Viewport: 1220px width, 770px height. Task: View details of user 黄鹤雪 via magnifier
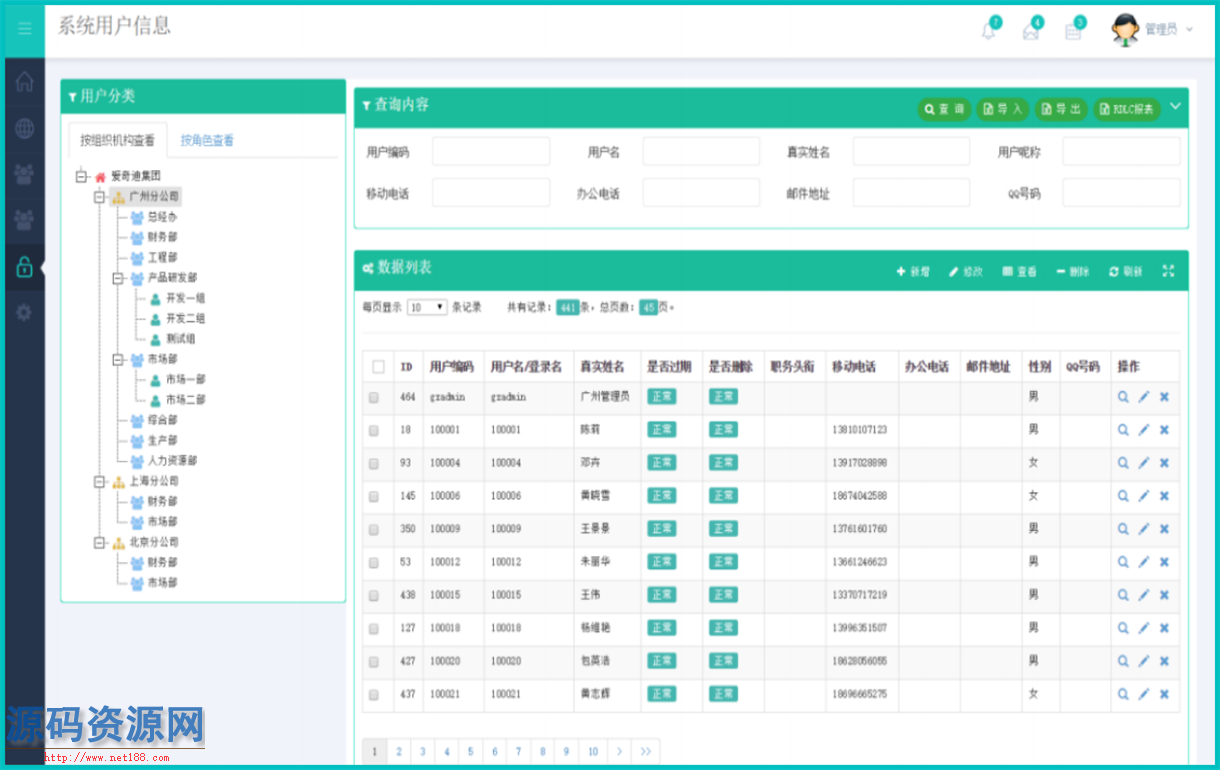(x=1123, y=496)
